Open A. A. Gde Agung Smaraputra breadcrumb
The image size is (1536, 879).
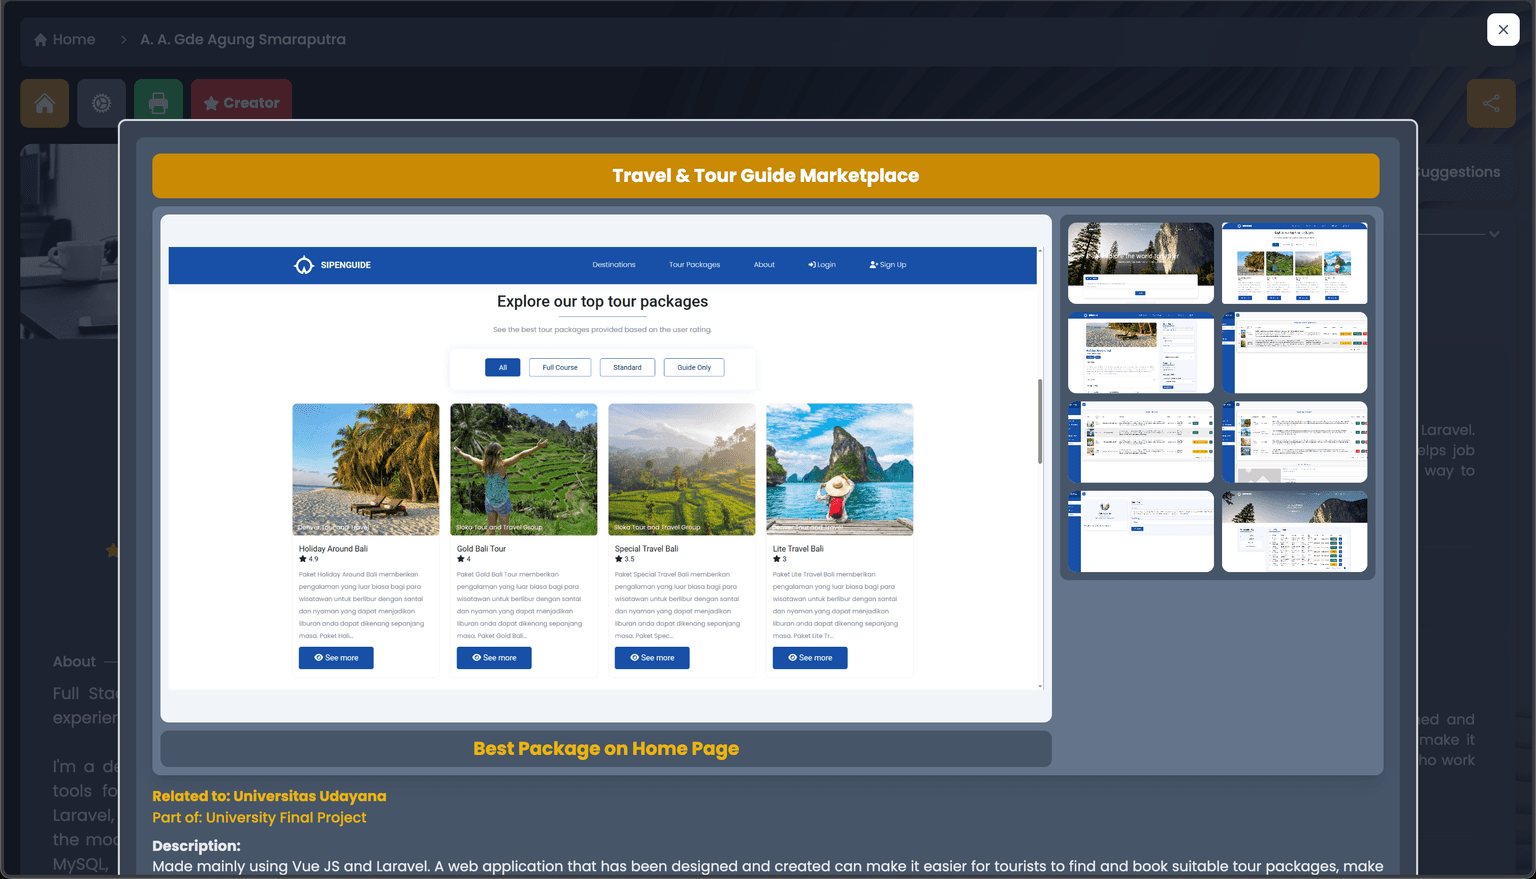coord(243,40)
